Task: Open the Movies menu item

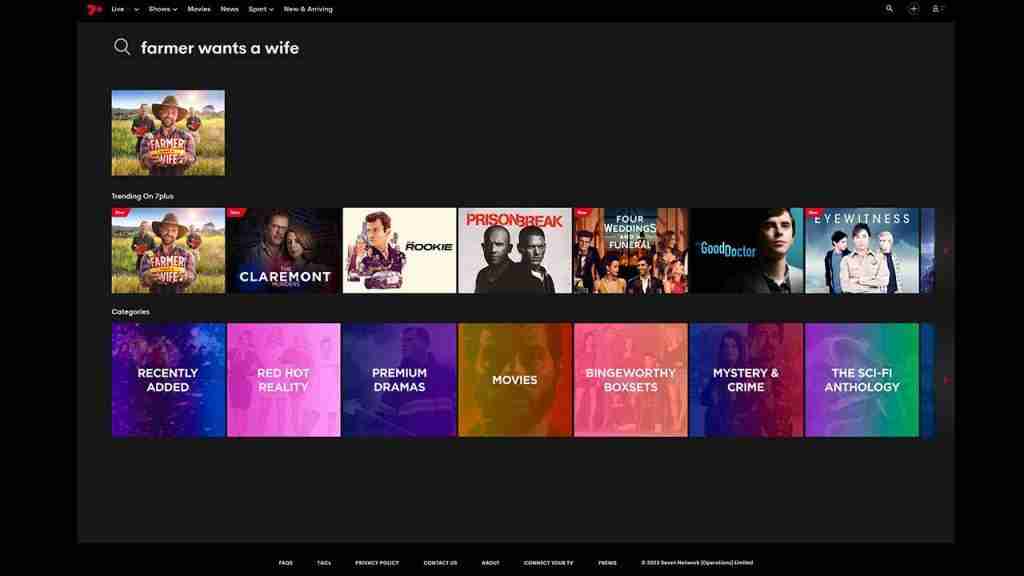Action: (x=199, y=9)
